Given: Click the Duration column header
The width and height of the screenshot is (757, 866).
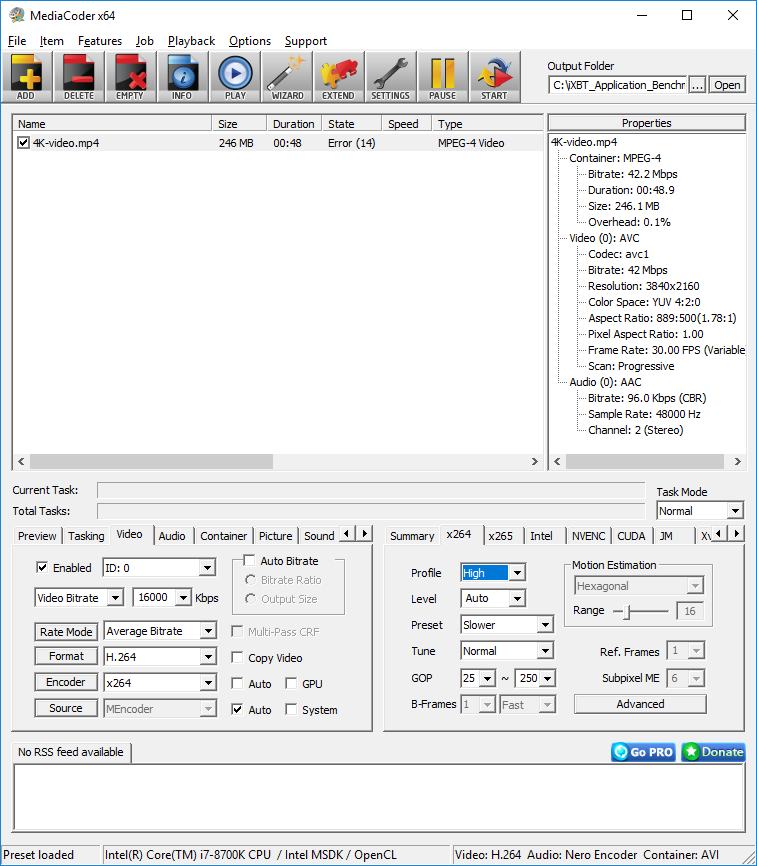Looking at the screenshot, I should [x=294, y=124].
